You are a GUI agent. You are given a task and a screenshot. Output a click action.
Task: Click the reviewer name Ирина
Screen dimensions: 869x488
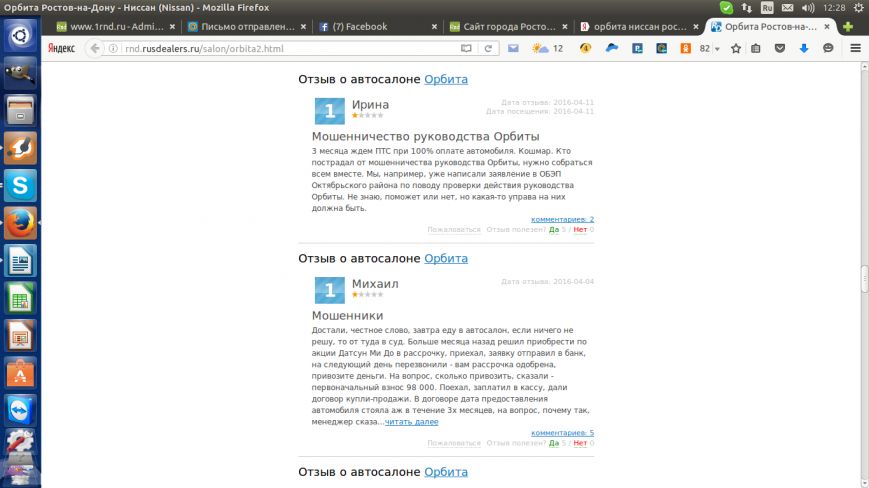(x=370, y=104)
